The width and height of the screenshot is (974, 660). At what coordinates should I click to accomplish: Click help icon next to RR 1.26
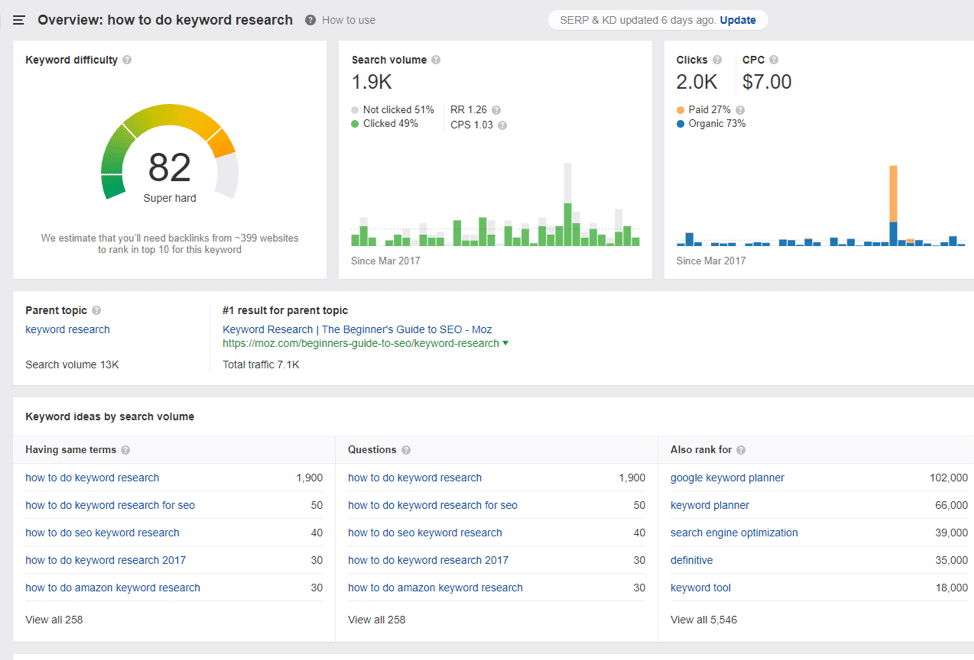[496, 110]
